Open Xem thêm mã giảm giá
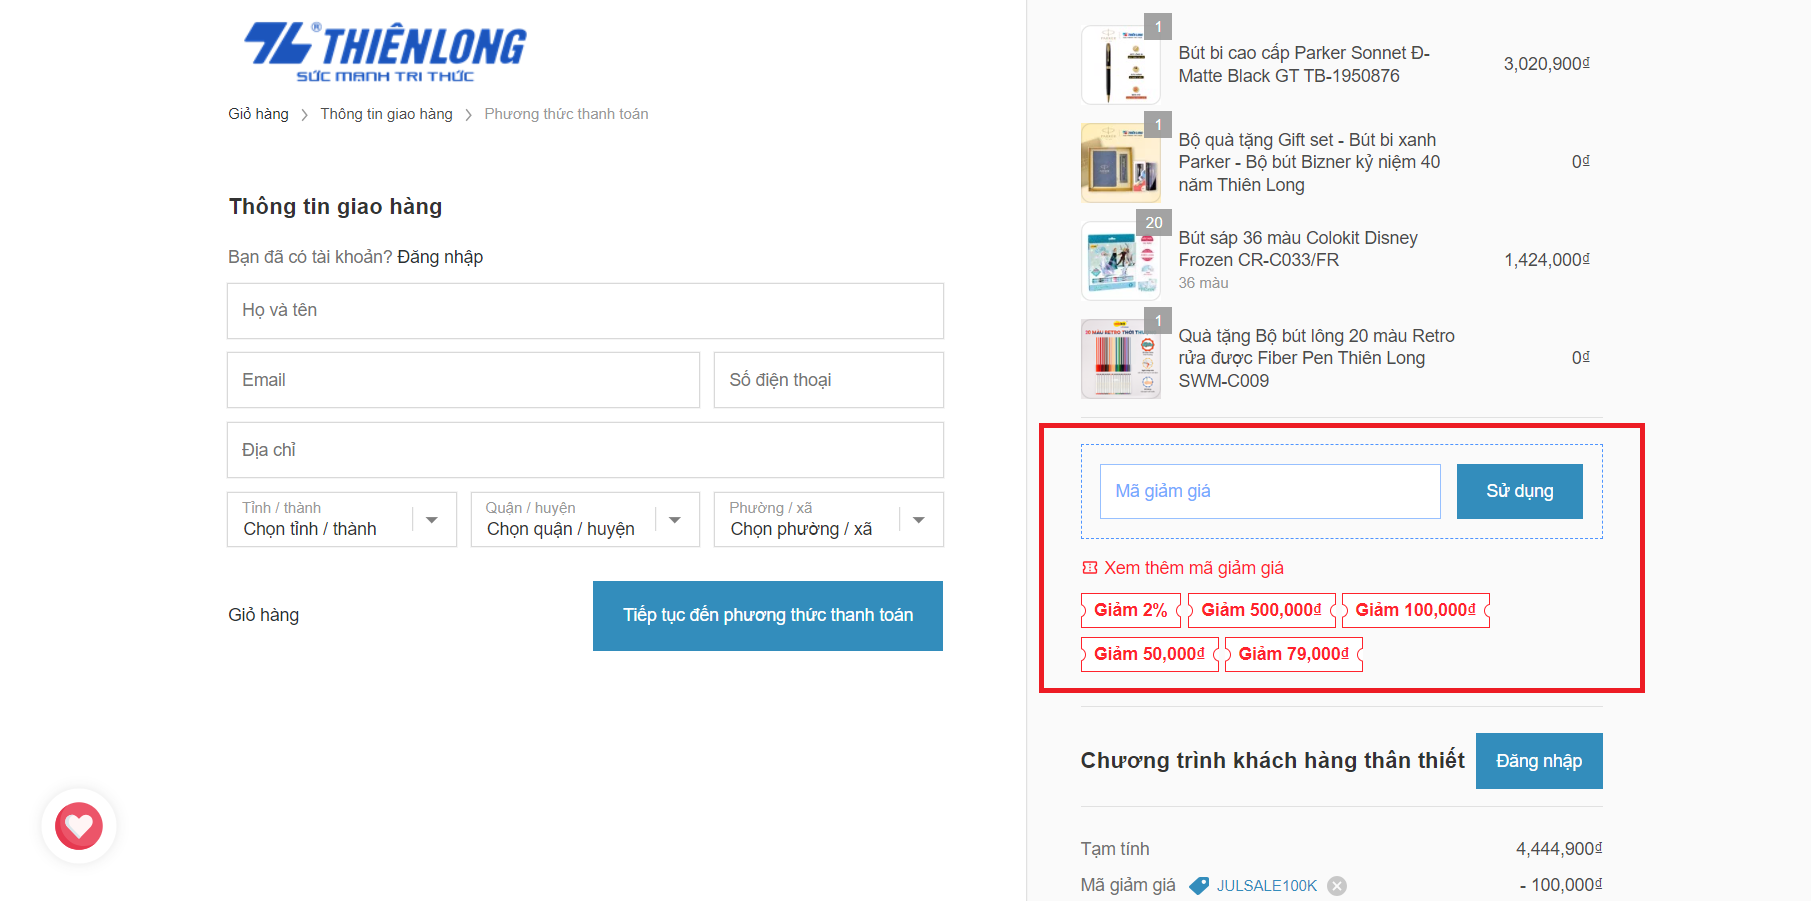This screenshot has height=901, width=1811. pyautogui.click(x=1194, y=568)
